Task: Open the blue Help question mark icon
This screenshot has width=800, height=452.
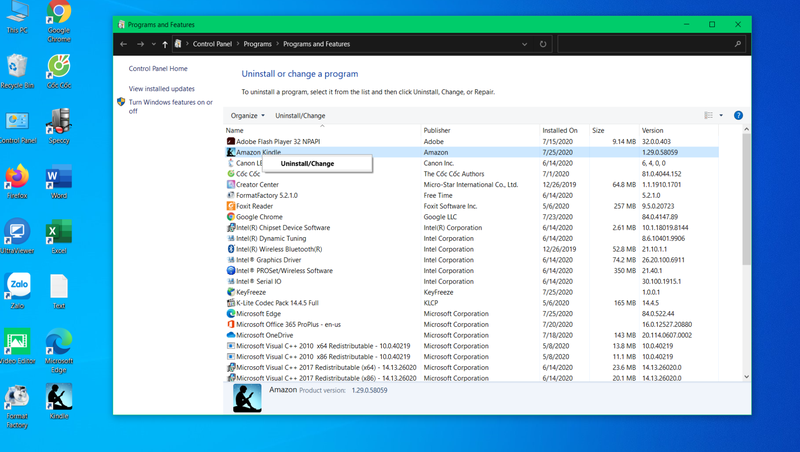Action: (x=739, y=115)
